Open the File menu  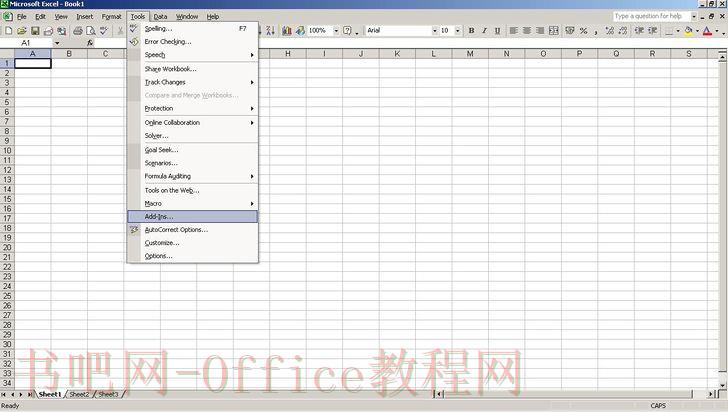(x=21, y=17)
